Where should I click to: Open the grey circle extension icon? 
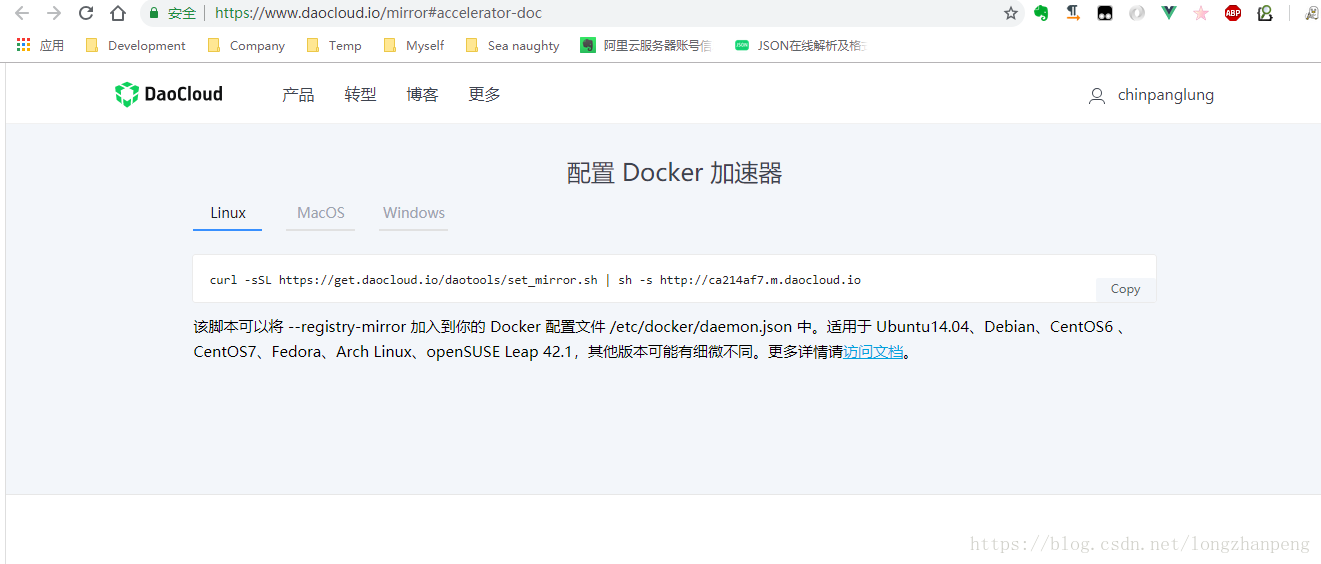point(1137,13)
